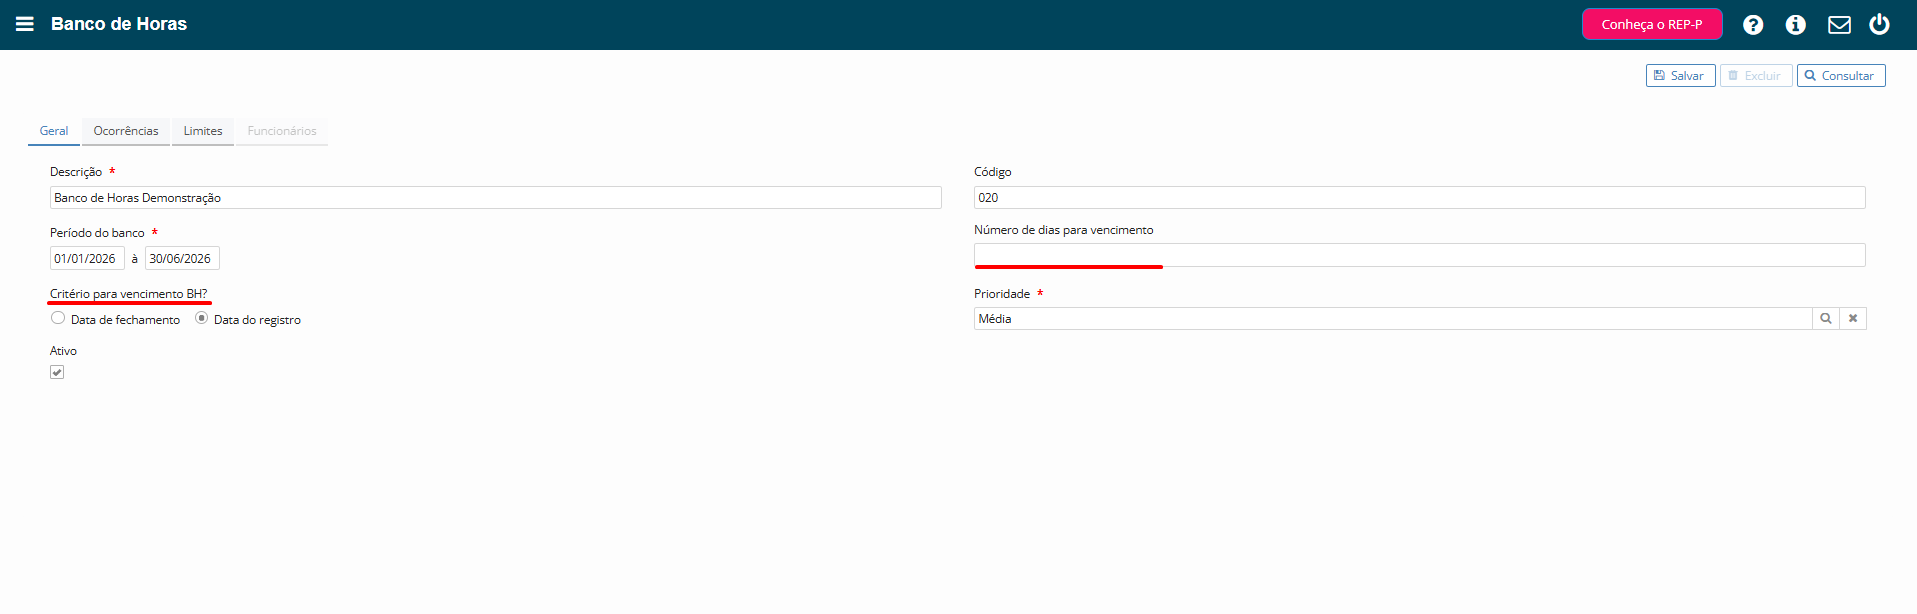1917x614 pixels.
Task: Clear Prioridade with the X icon
Action: [x=1853, y=318]
